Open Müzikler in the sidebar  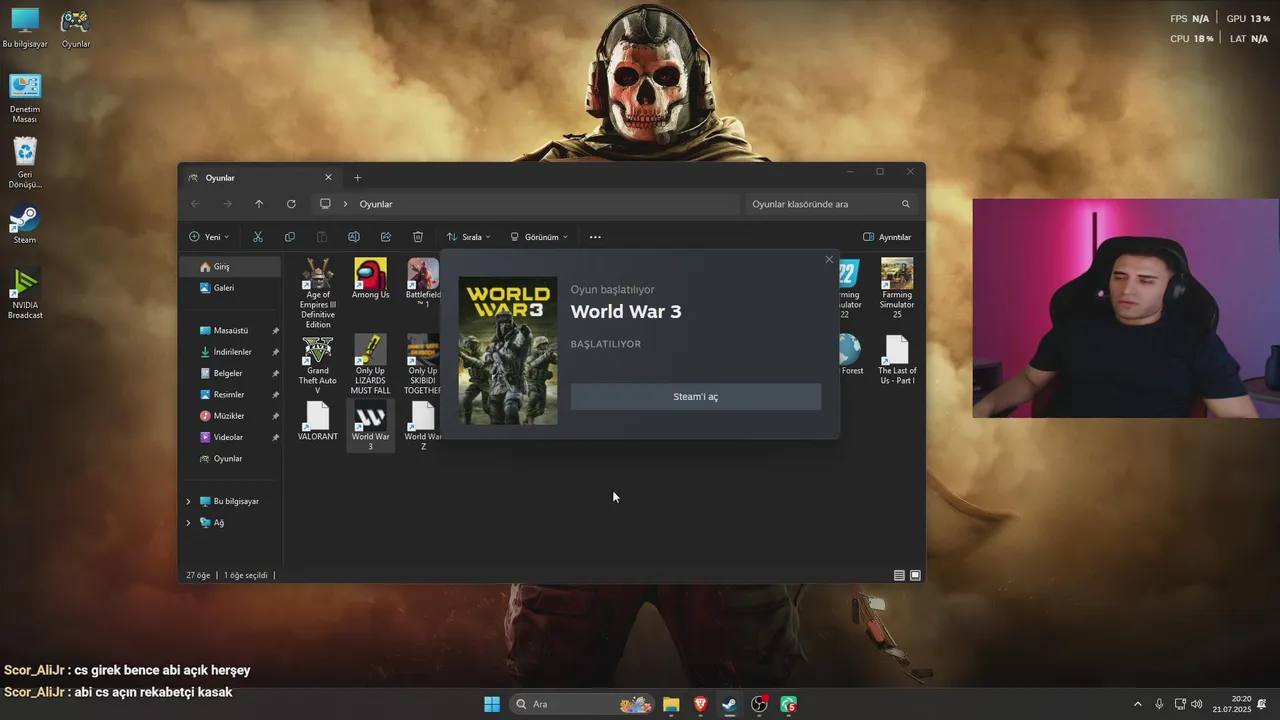(x=231, y=416)
